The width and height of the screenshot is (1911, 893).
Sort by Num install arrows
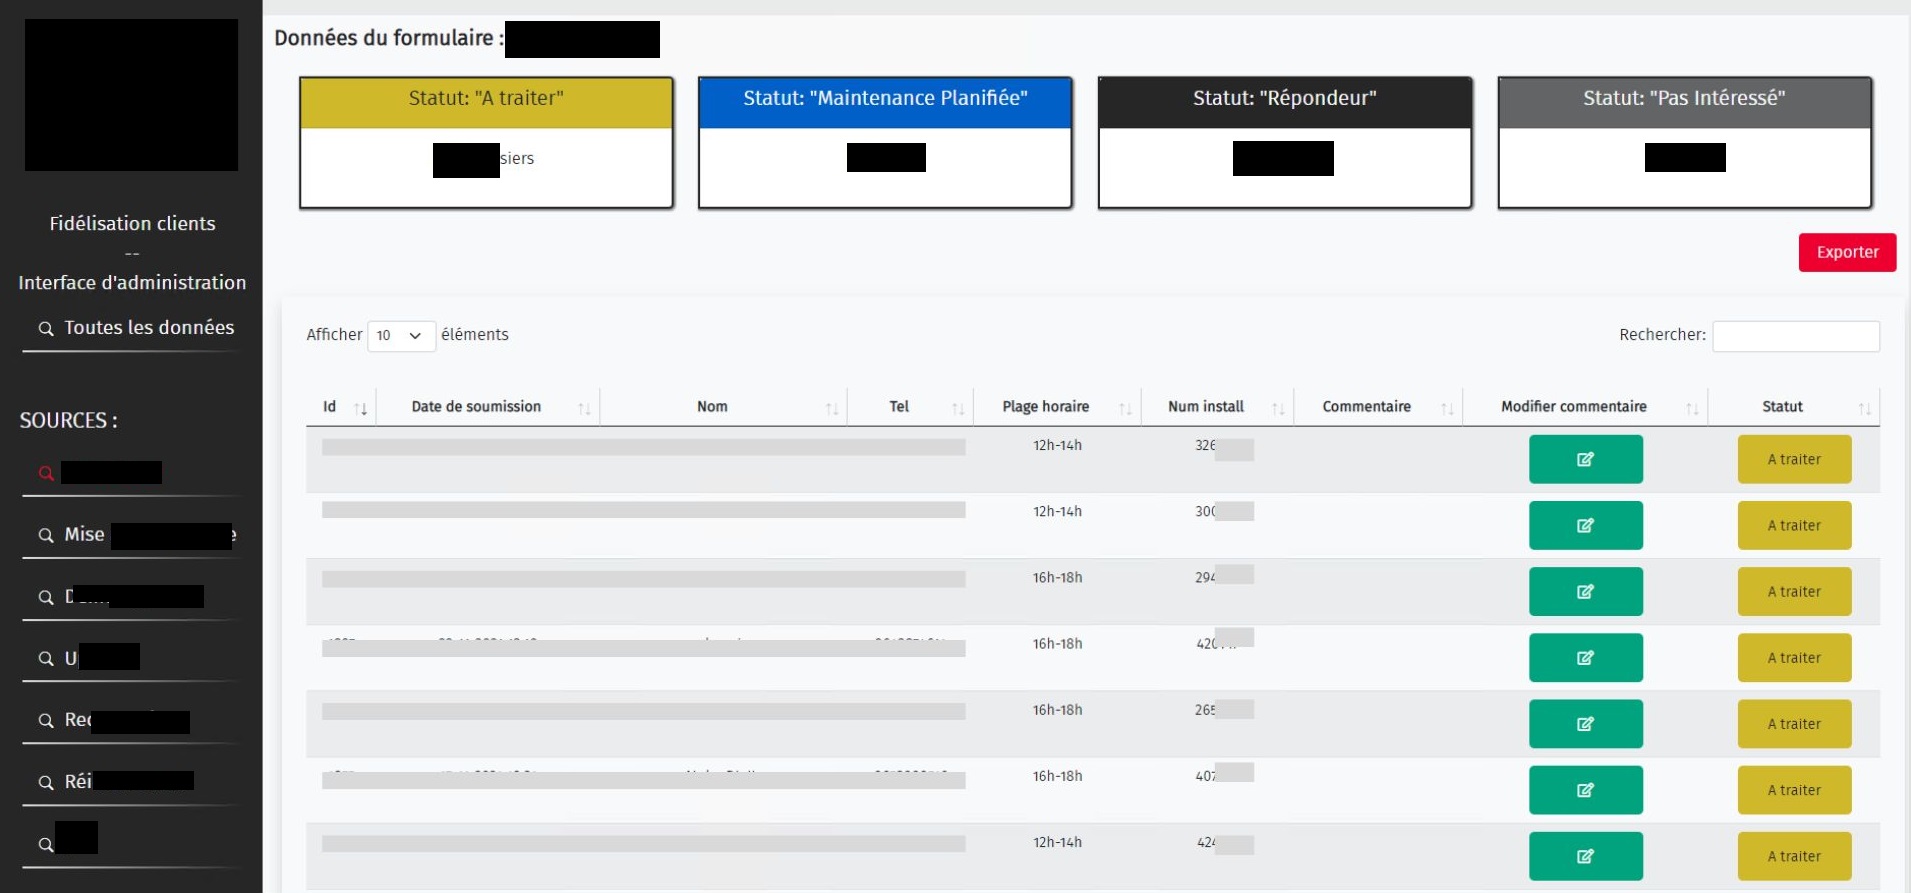click(x=1278, y=408)
